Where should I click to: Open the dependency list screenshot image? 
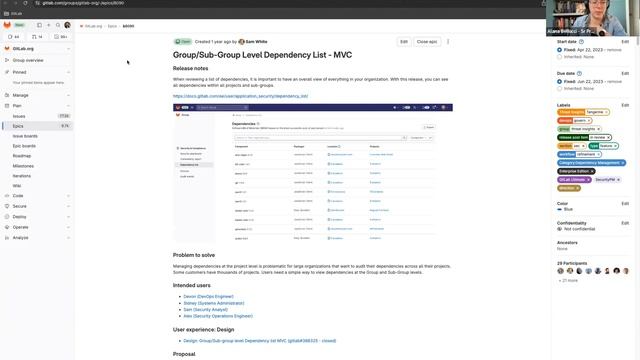coord(313,173)
